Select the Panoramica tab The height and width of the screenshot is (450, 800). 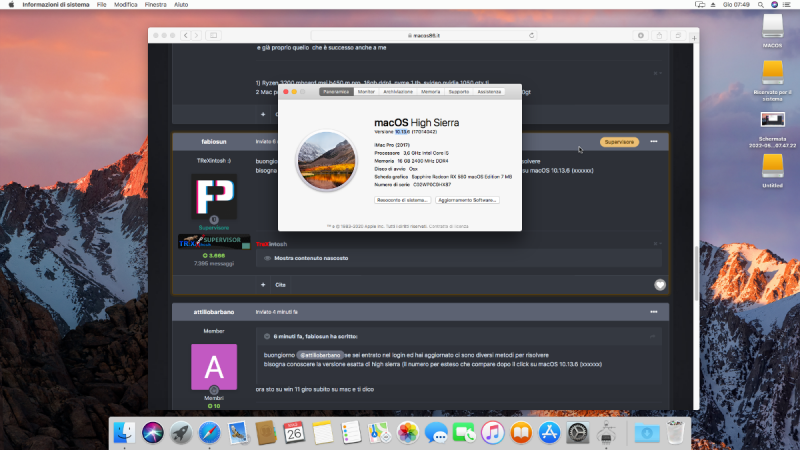click(336, 92)
